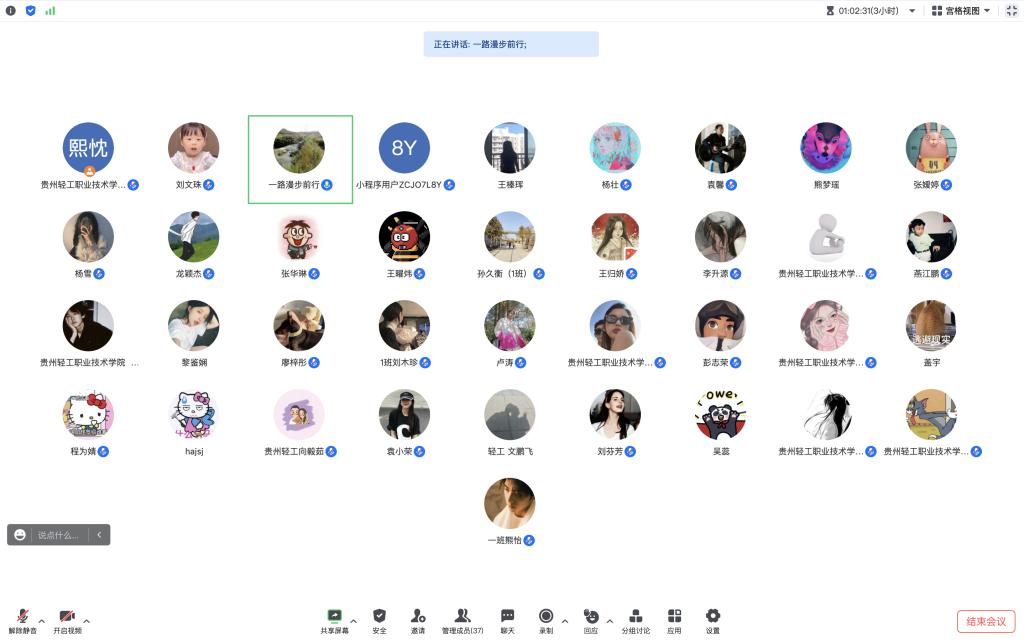The width and height of the screenshot is (1024, 640).
Task: Click the 说点什么... chat input box
Action: tap(58, 535)
